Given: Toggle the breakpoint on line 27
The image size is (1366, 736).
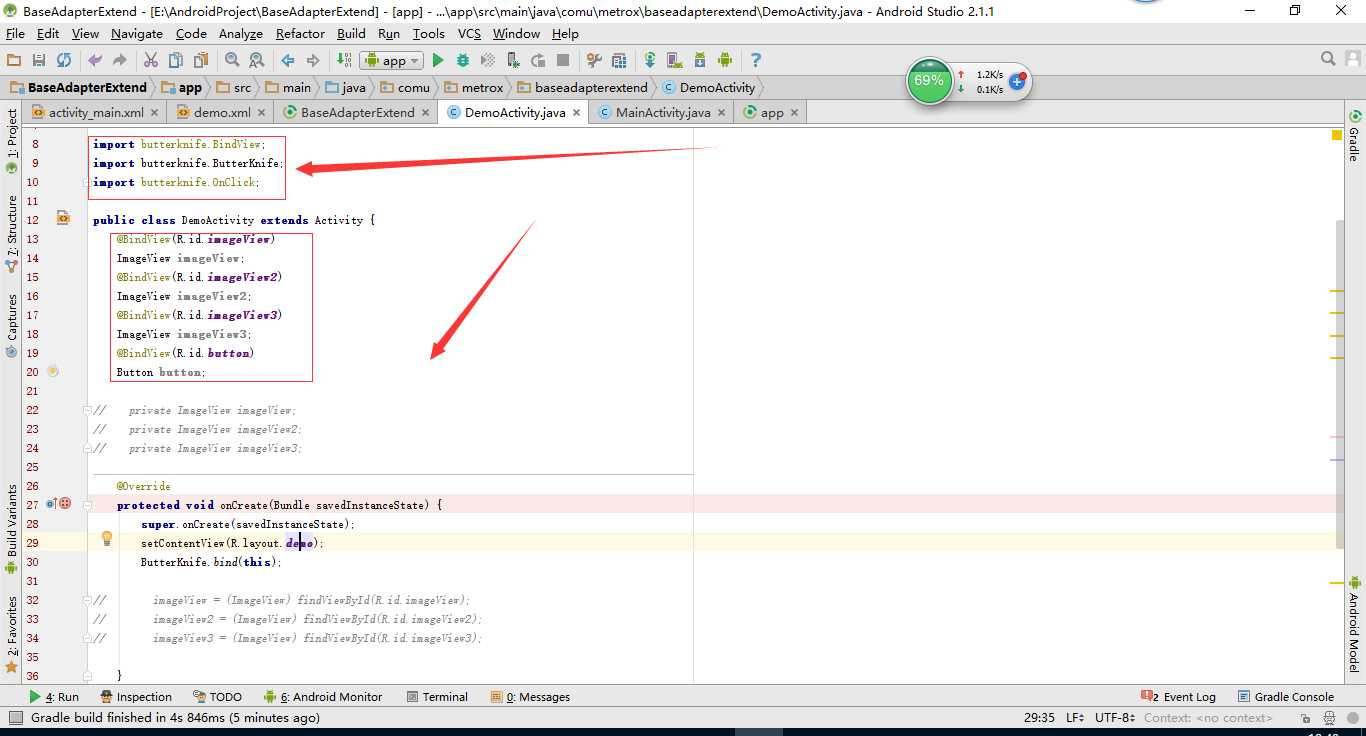Looking at the screenshot, I should [x=65, y=504].
